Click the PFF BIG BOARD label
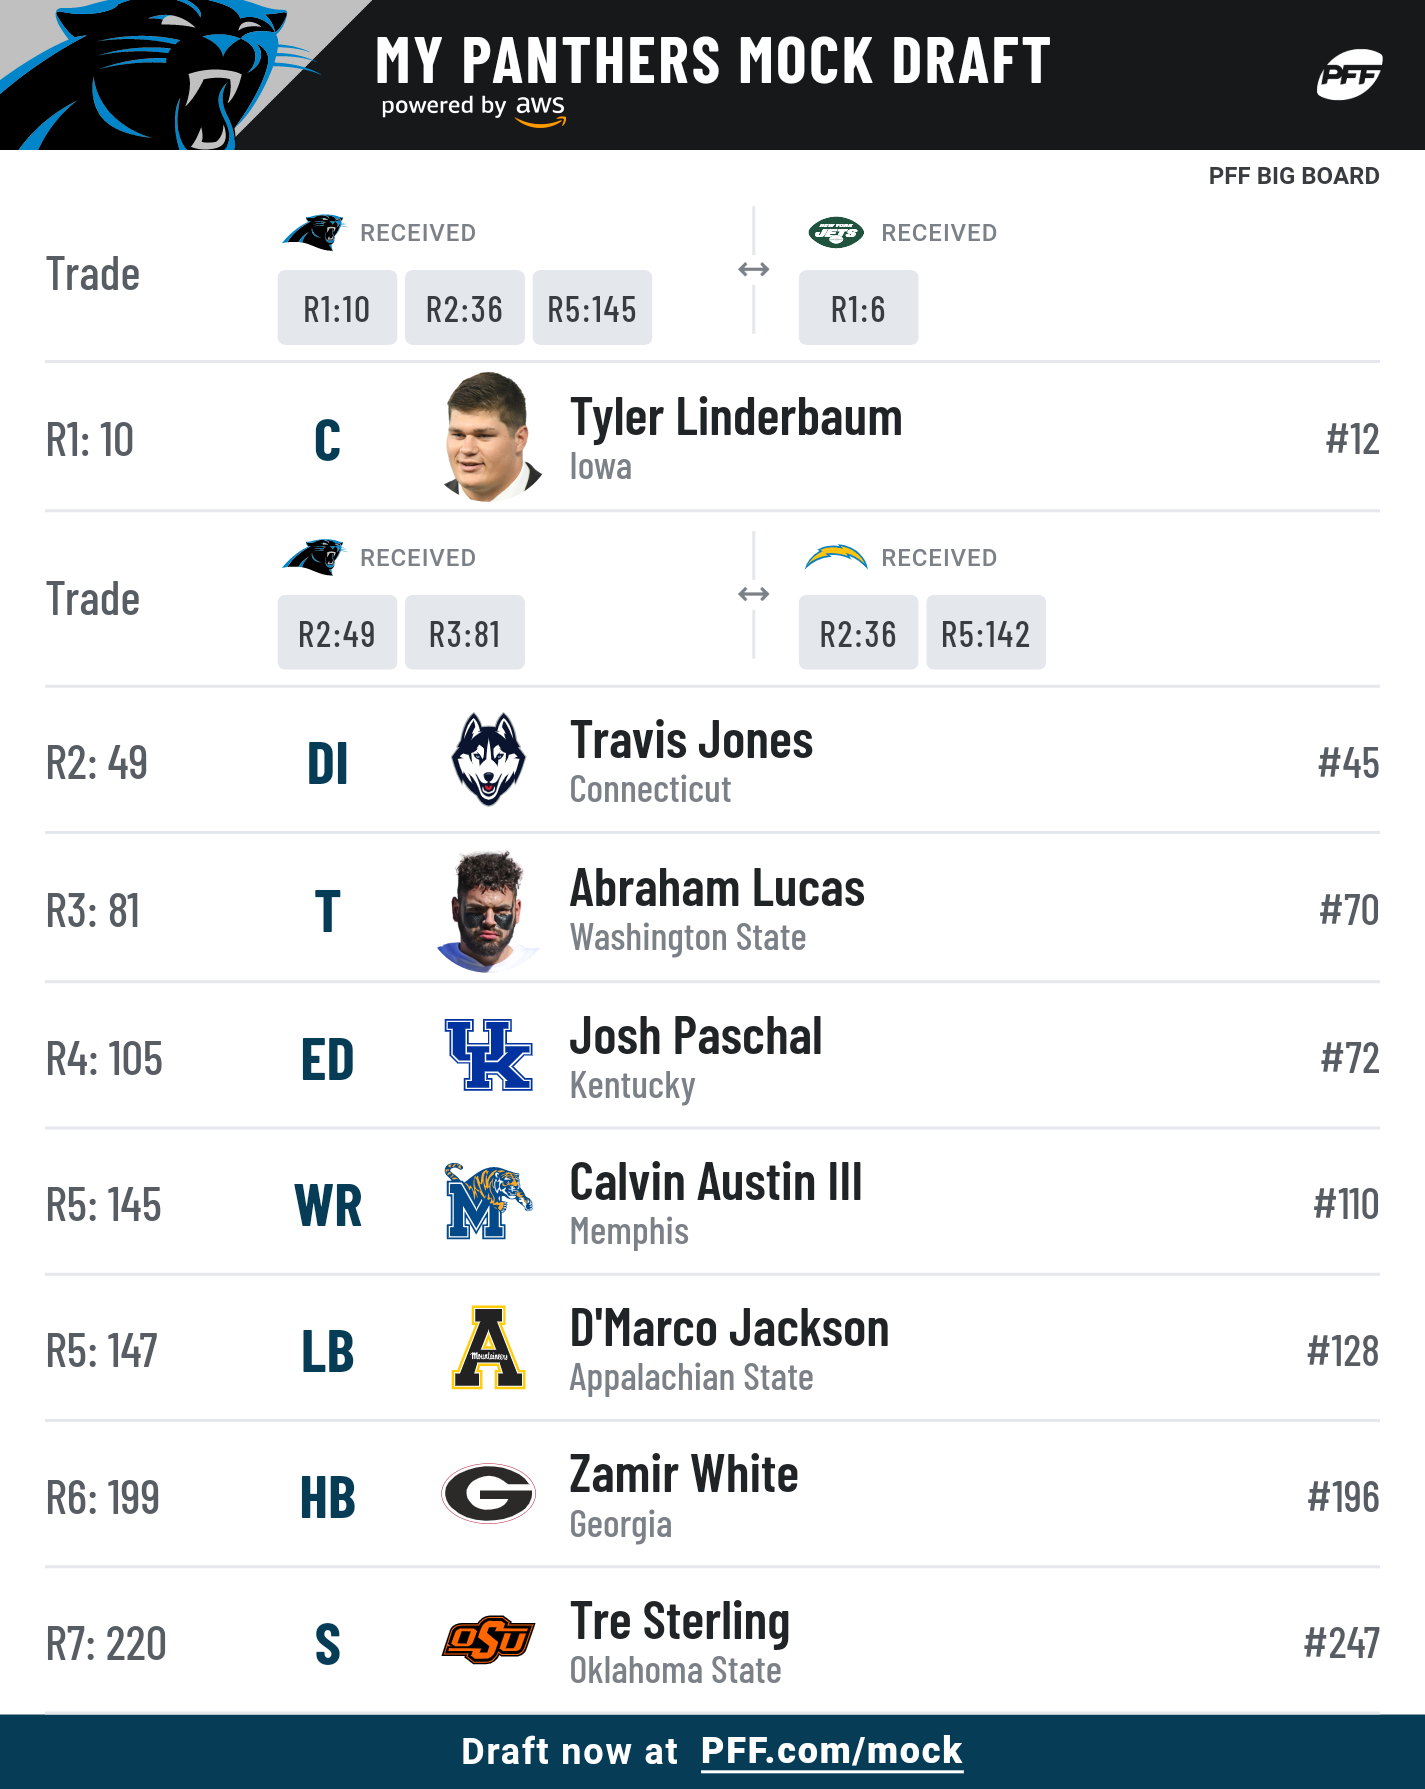Viewport: 1425px width, 1789px height. coord(1294,176)
